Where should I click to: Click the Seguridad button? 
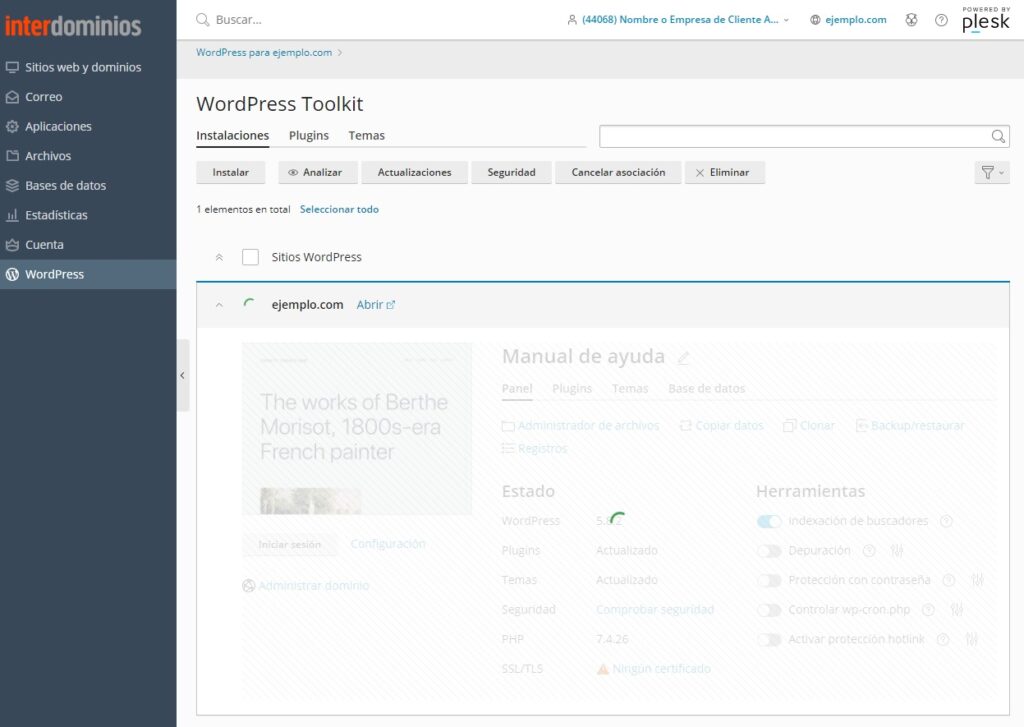(511, 172)
